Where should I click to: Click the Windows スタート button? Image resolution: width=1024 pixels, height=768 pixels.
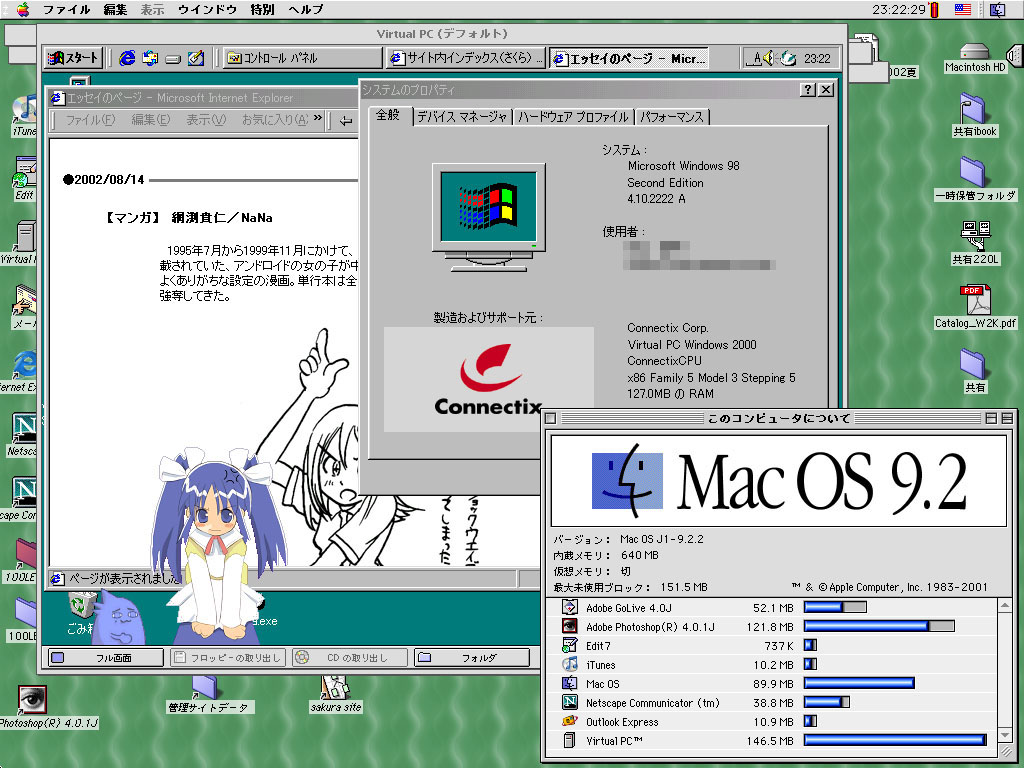point(73,58)
